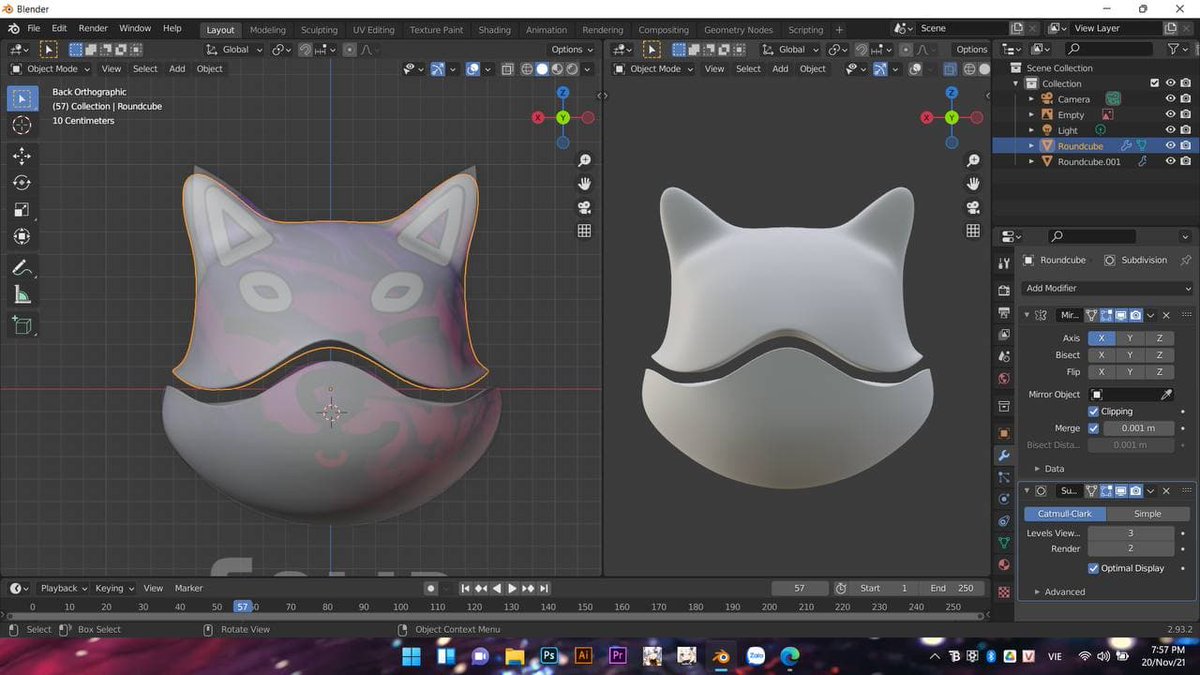Open Object properties orange square tab
Viewport: 1200px width, 675px height.
pyautogui.click(x=1004, y=433)
